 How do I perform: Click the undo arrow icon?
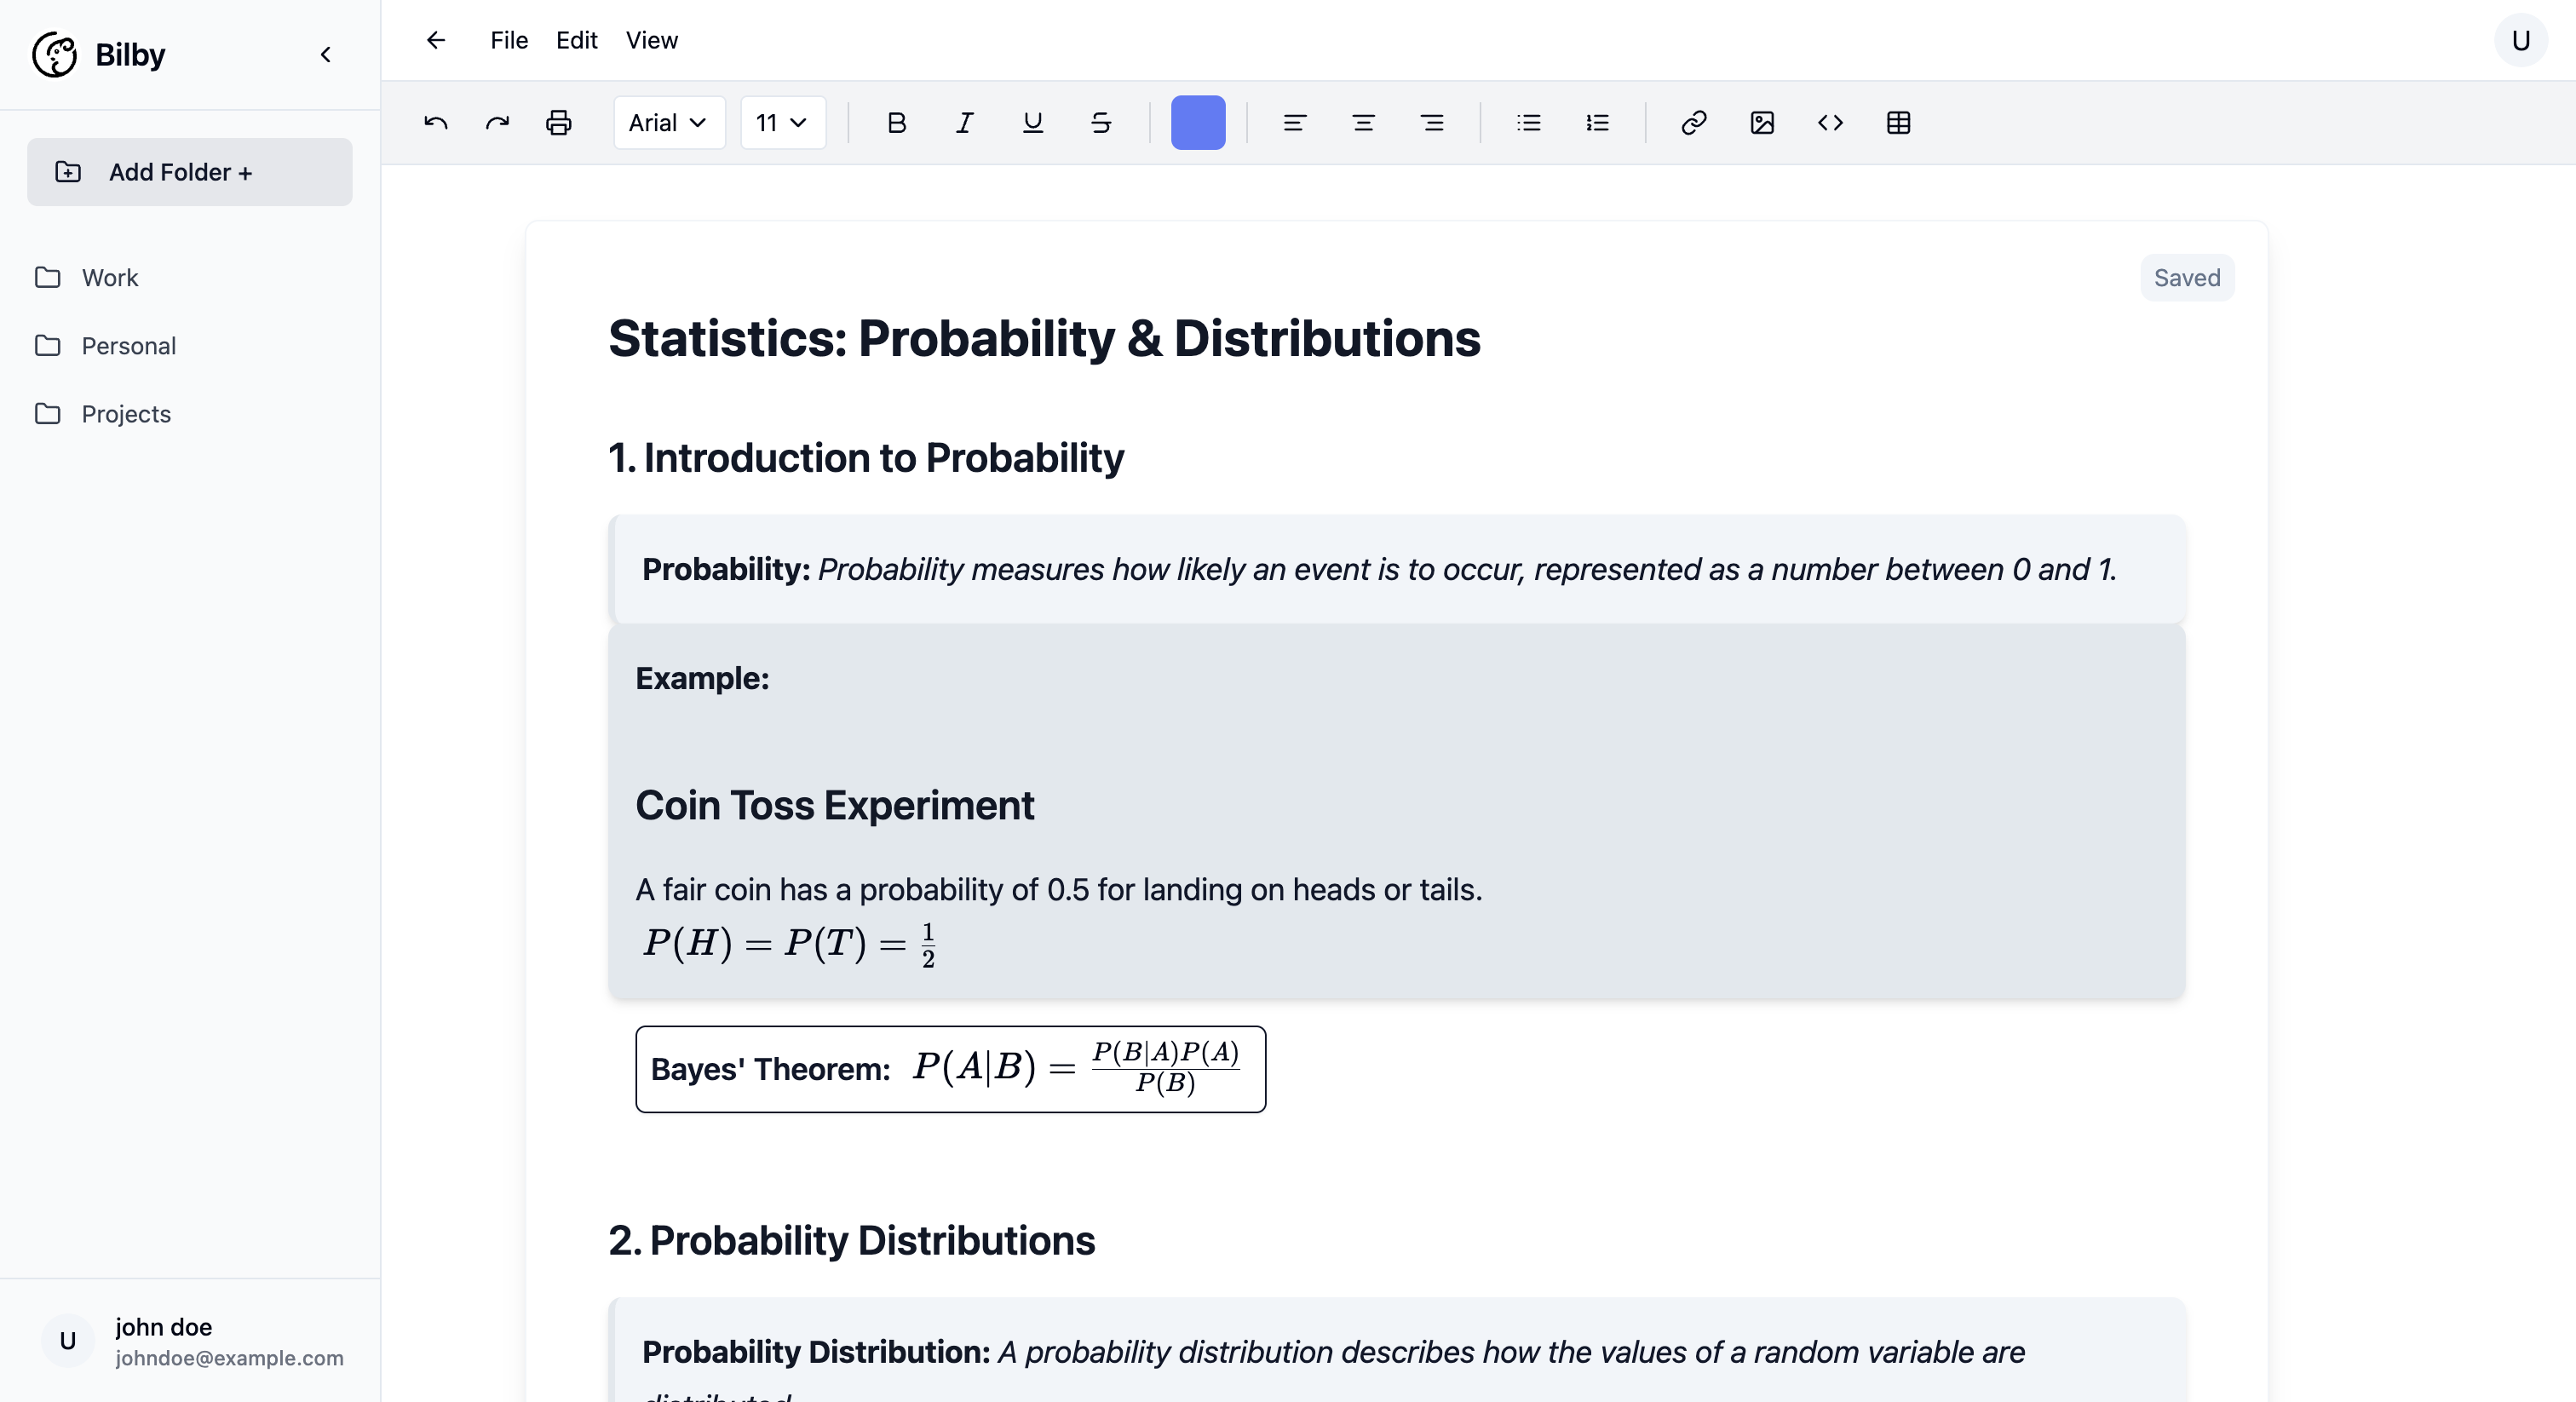pos(436,123)
